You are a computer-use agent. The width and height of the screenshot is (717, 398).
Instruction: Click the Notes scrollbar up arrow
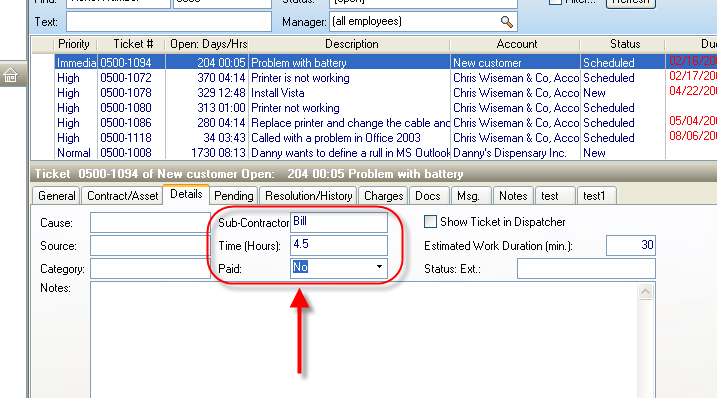[645, 291]
